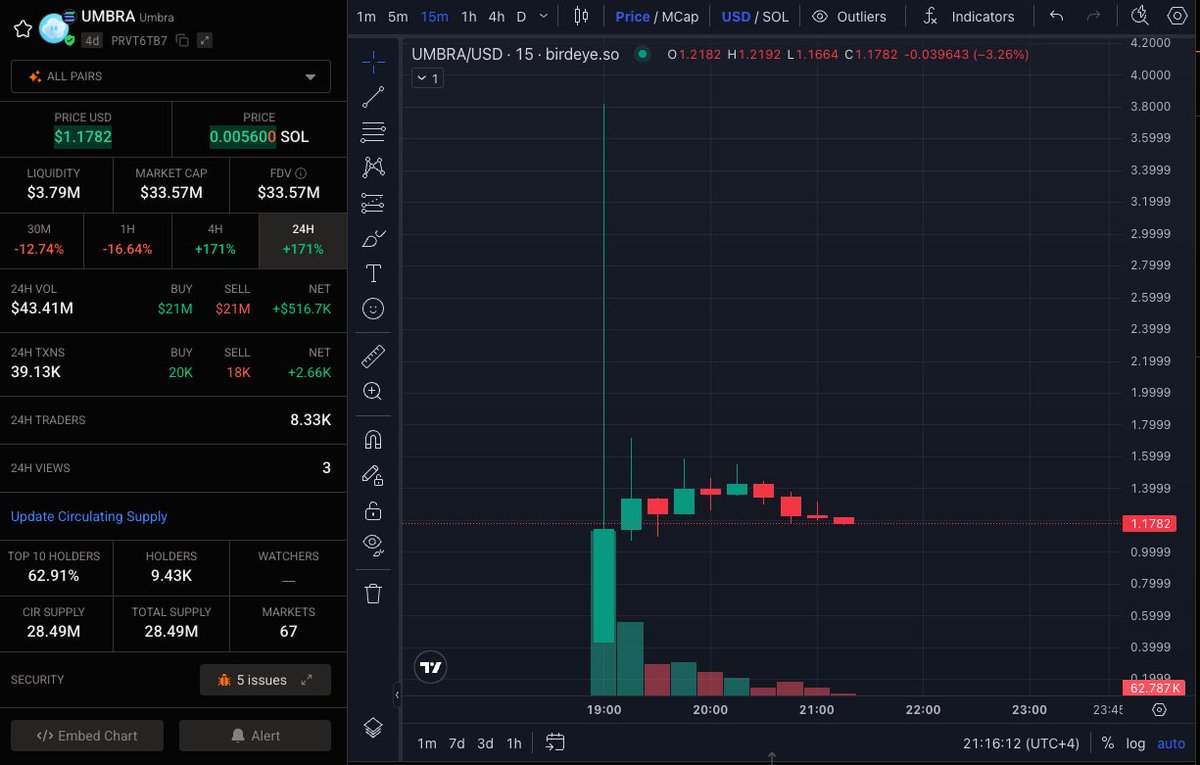Toggle Outliers visibility on the chart

pyautogui.click(x=849, y=17)
